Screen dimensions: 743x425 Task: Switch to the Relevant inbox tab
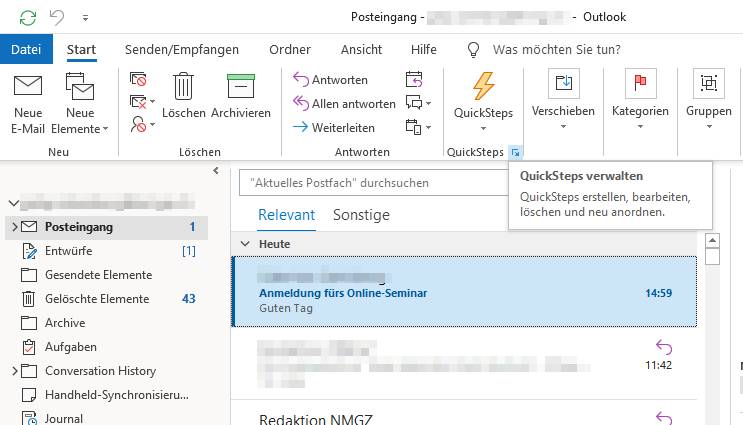coord(286,215)
